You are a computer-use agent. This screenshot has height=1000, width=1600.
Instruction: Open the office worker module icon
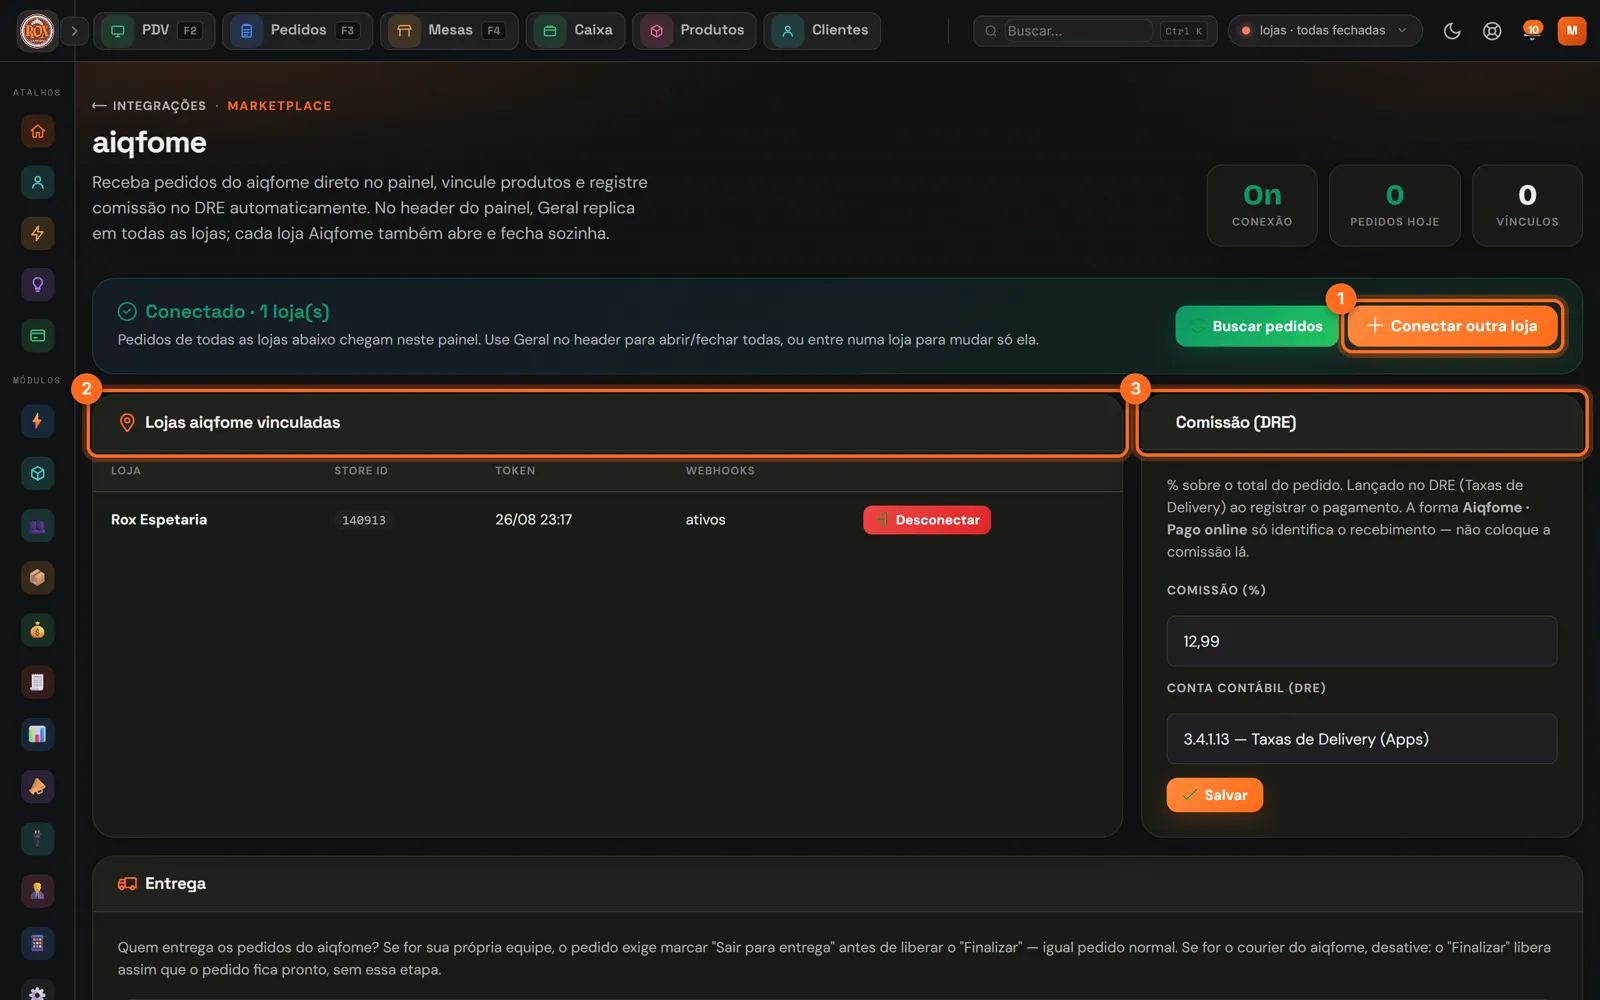tap(37, 891)
